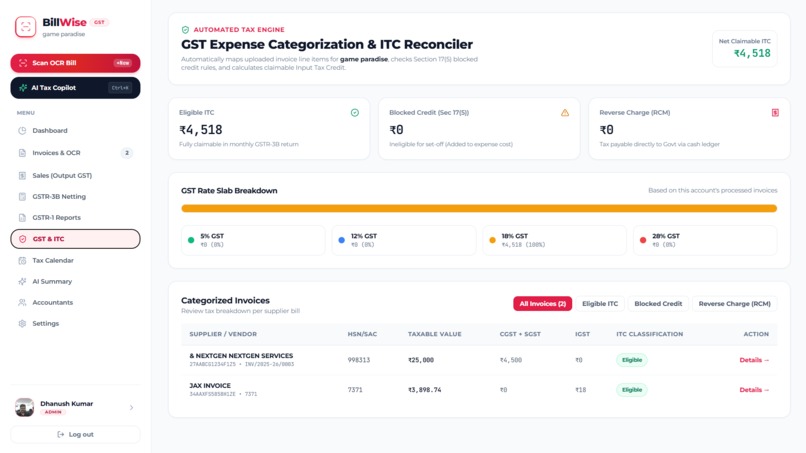
Task: Click the Taxable Value column header
Action: pos(435,334)
